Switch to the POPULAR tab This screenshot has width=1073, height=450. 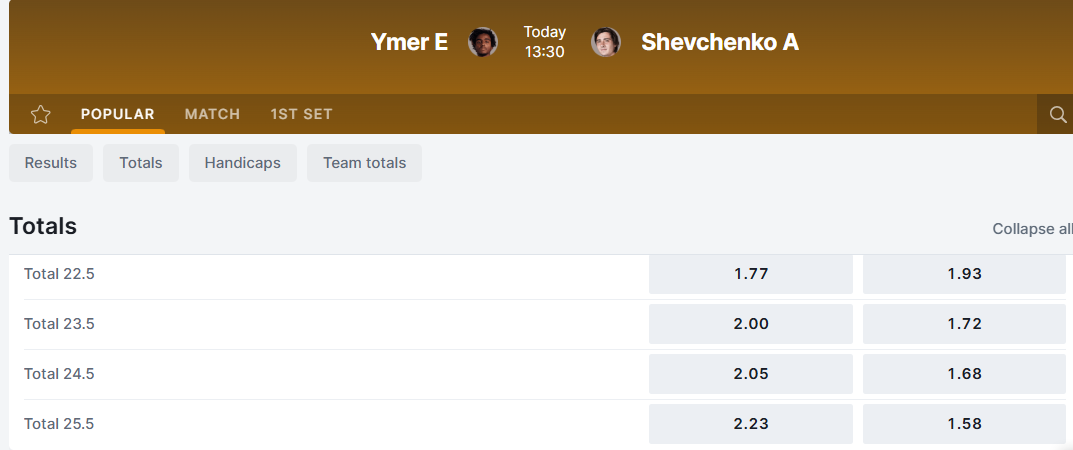118,114
